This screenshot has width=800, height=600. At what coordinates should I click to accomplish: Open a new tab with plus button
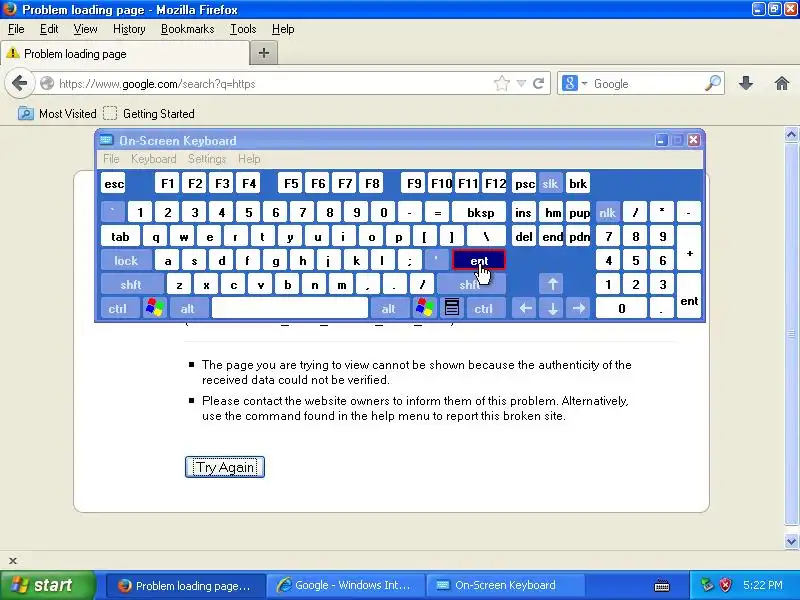pyautogui.click(x=264, y=53)
